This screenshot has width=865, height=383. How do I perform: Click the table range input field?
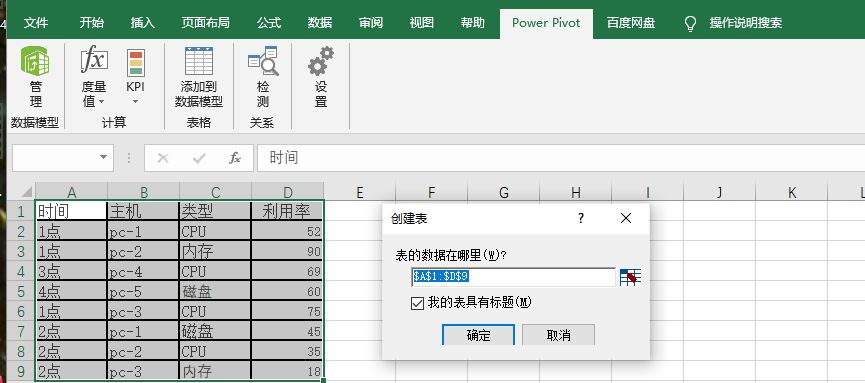[x=514, y=277]
